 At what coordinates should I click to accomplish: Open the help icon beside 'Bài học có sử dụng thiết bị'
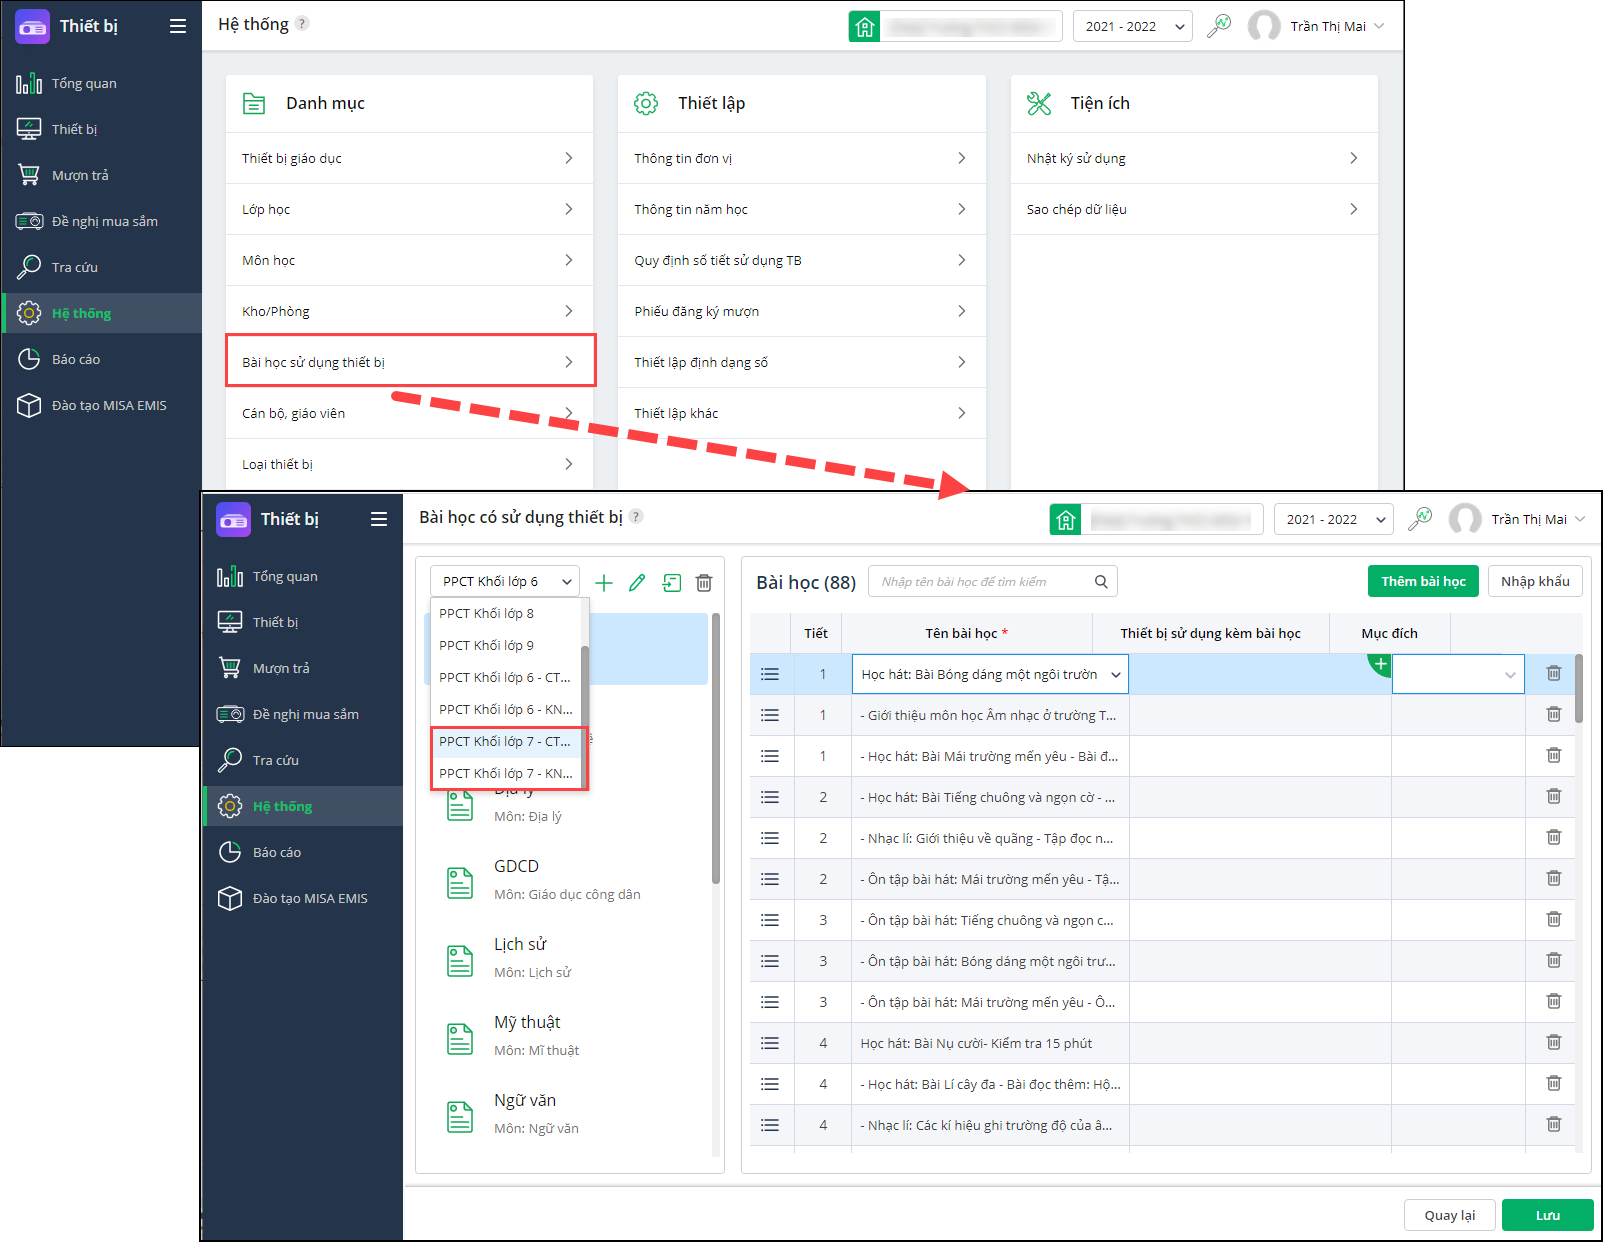(636, 516)
